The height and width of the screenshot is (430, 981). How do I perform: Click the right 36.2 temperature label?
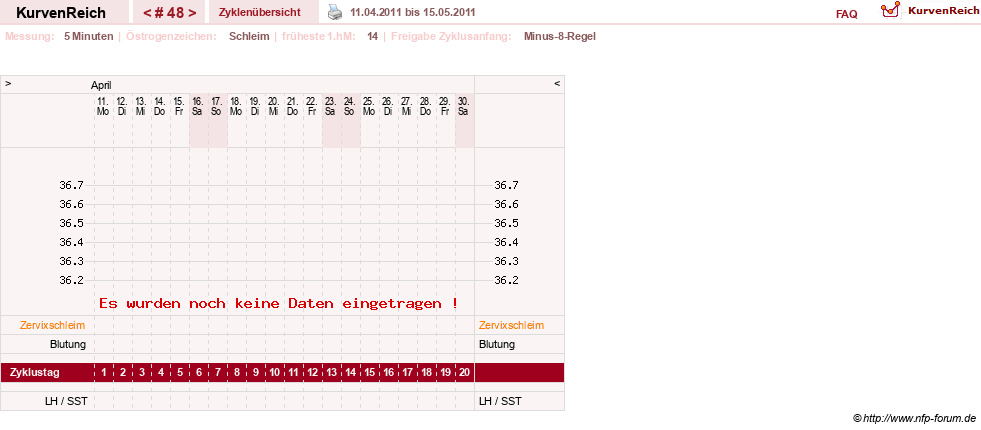click(506, 280)
